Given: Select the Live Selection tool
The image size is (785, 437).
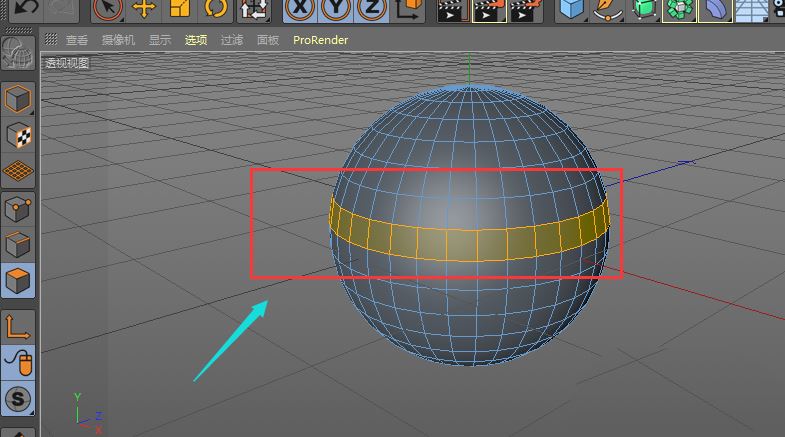Looking at the screenshot, I should click(108, 9).
